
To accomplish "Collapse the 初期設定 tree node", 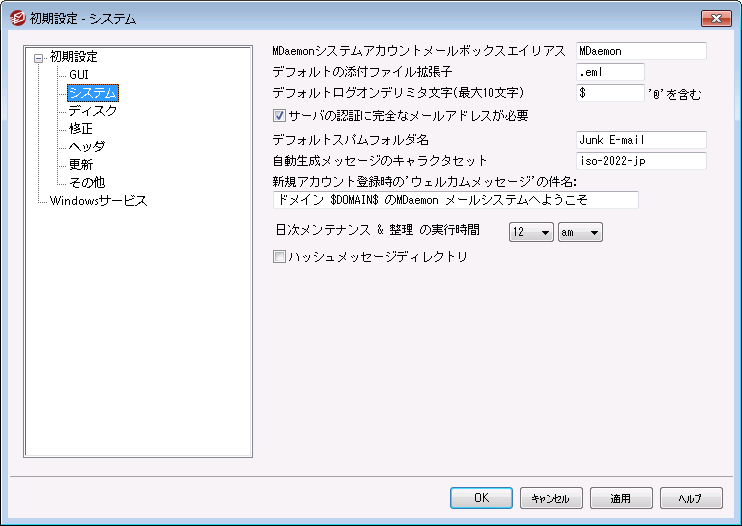I will tap(39, 57).
